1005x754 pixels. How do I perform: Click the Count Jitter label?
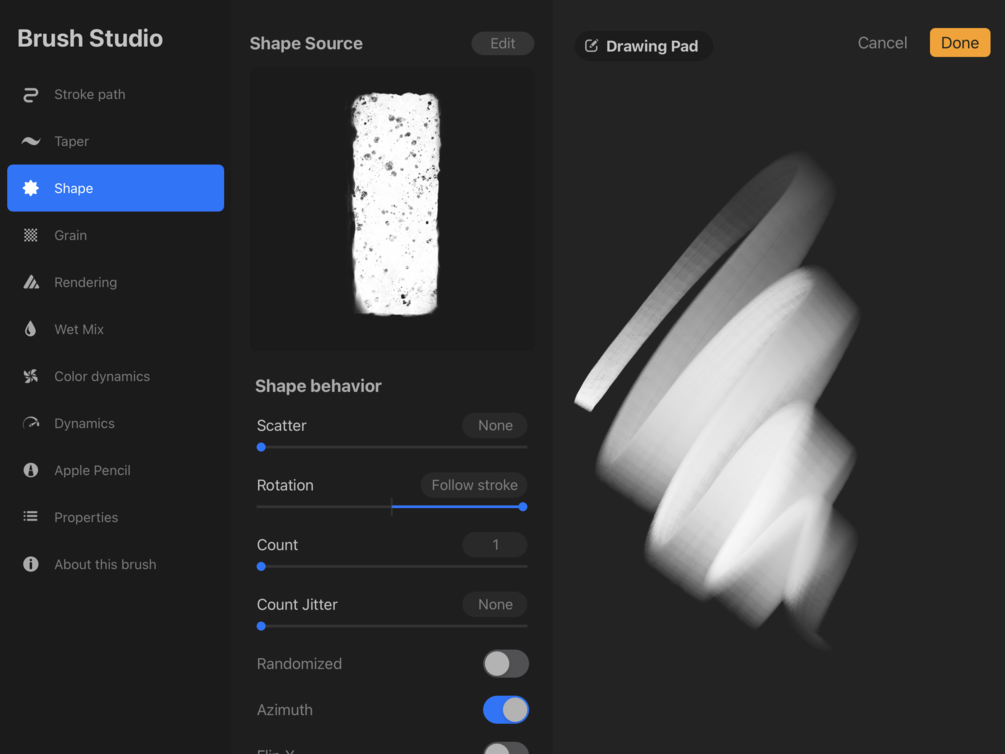pyautogui.click(x=297, y=604)
